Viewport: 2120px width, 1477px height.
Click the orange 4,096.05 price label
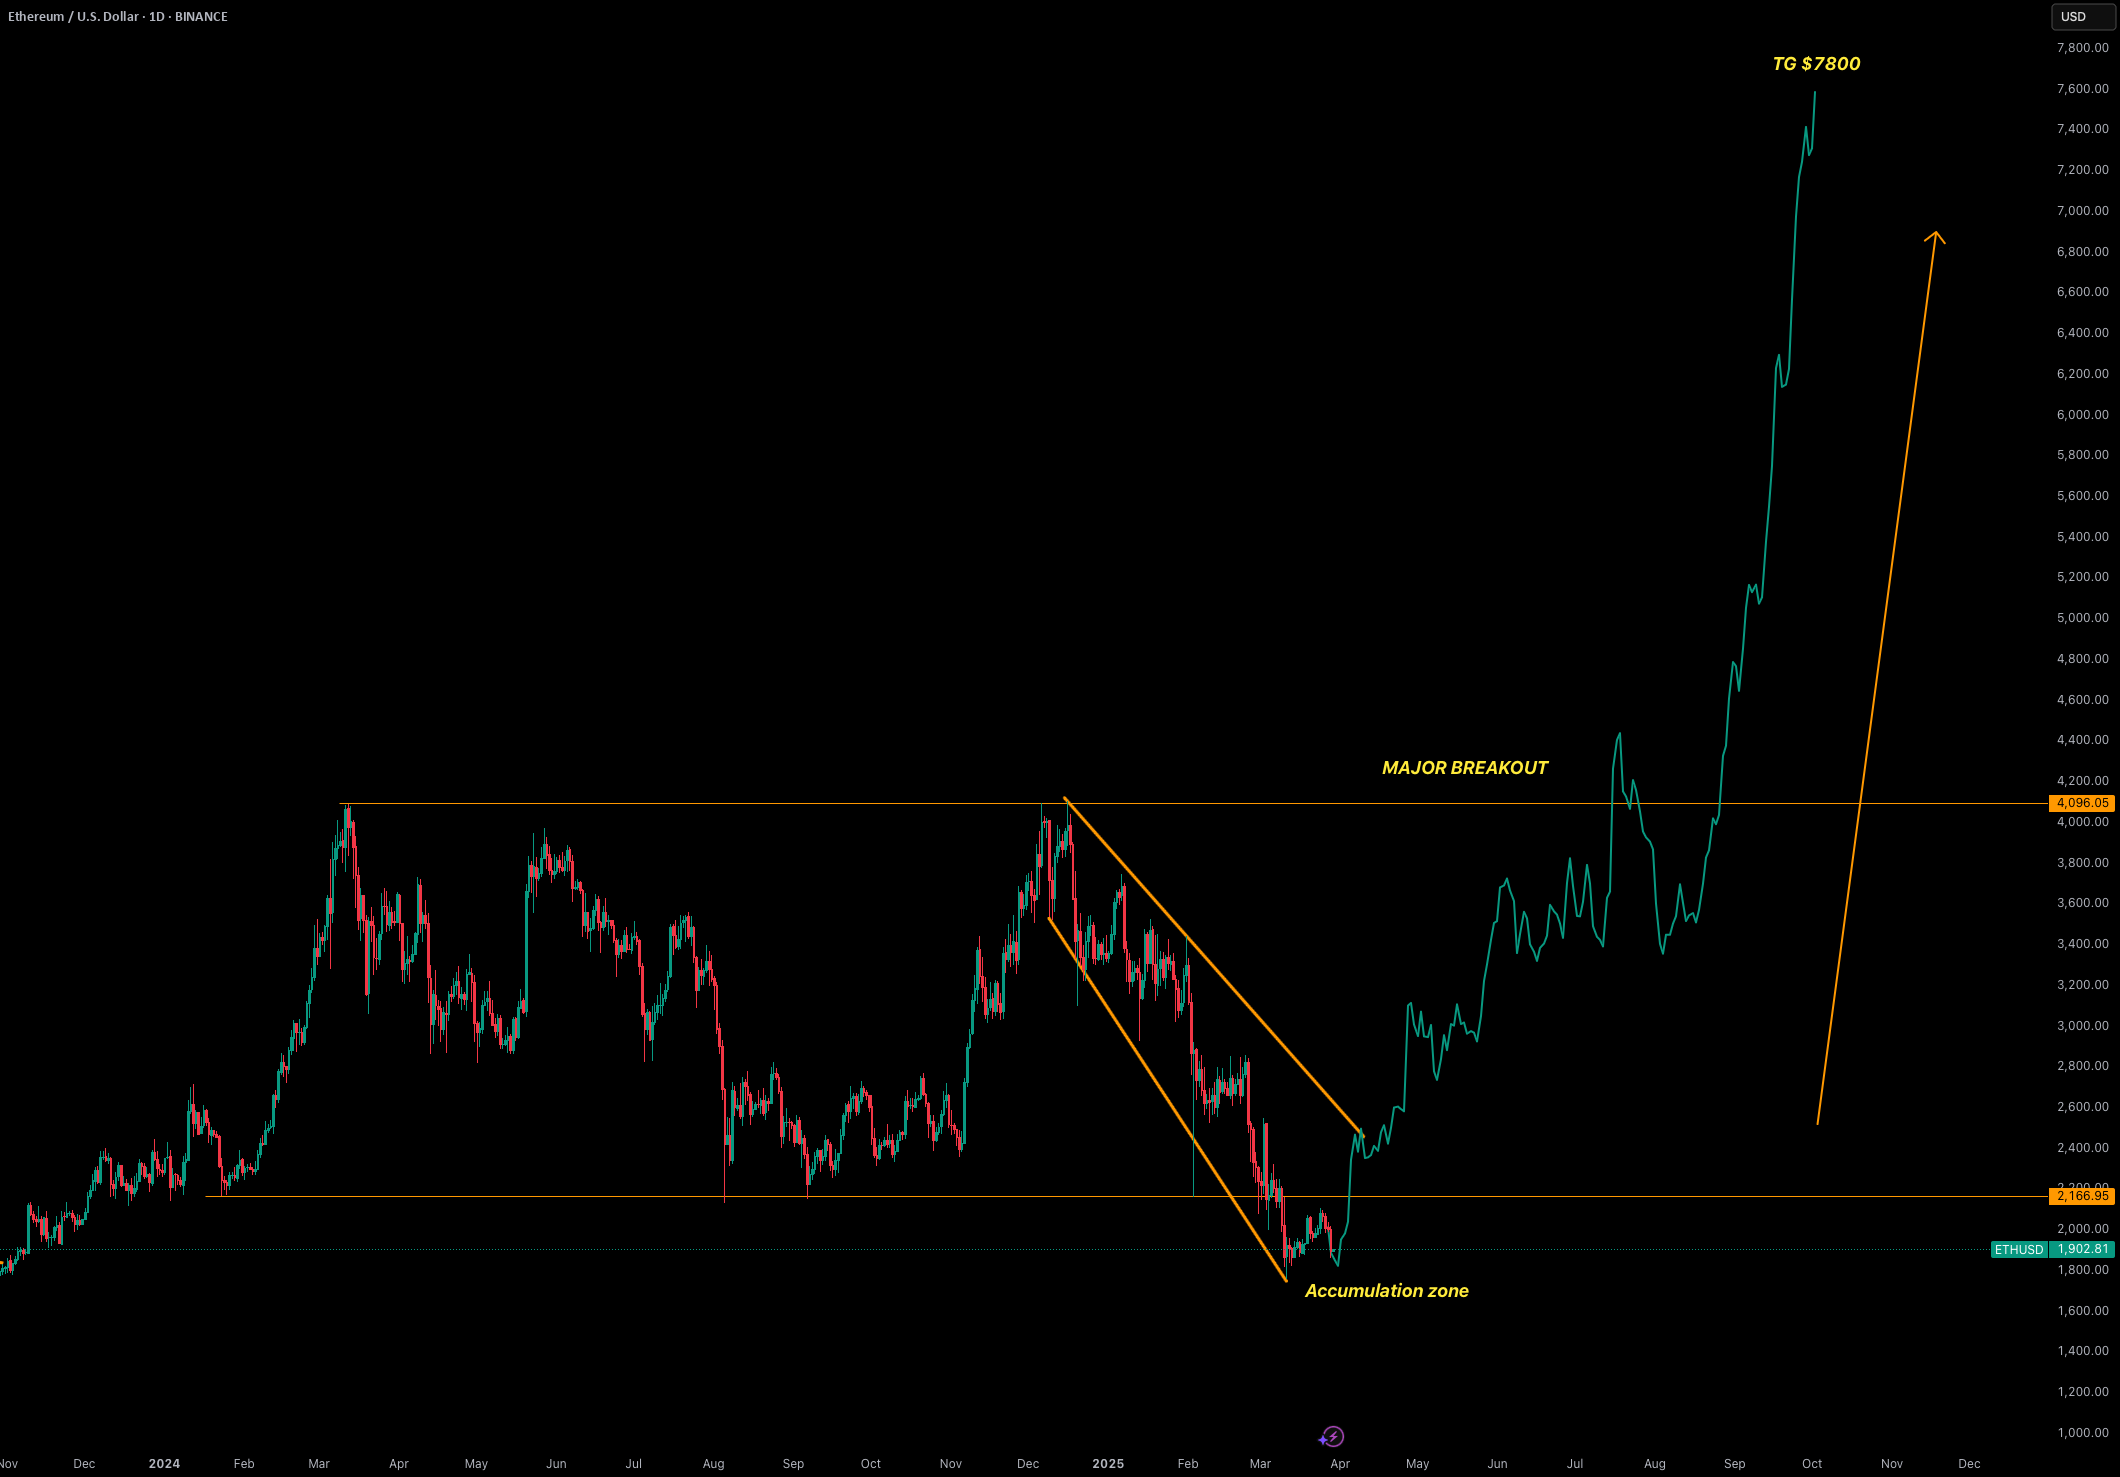pos(2082,803)
